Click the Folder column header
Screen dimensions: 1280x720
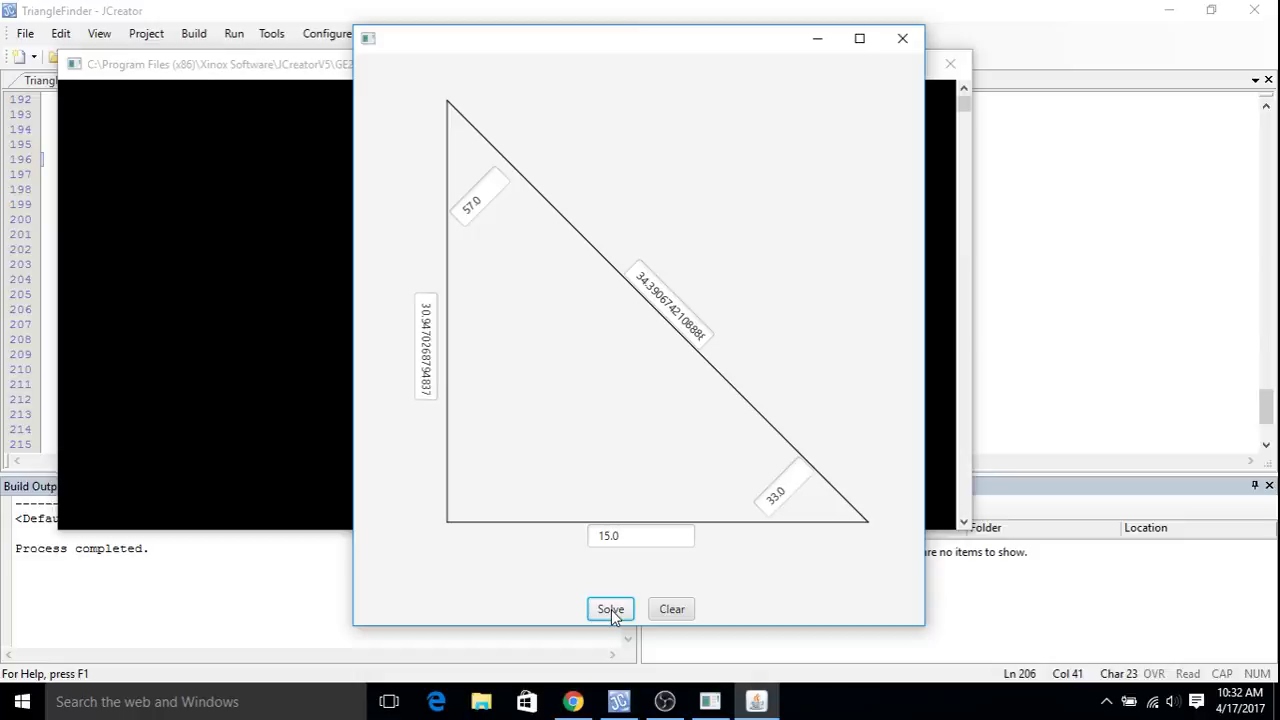[x=985, y=528]
